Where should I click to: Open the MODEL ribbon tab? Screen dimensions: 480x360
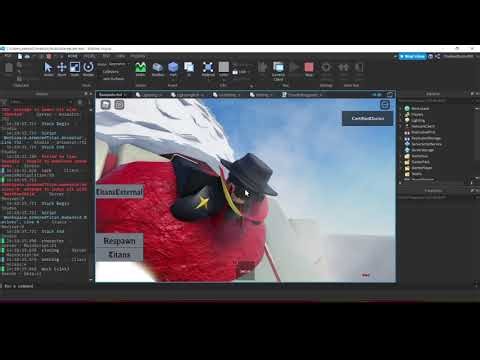point(89,56)
